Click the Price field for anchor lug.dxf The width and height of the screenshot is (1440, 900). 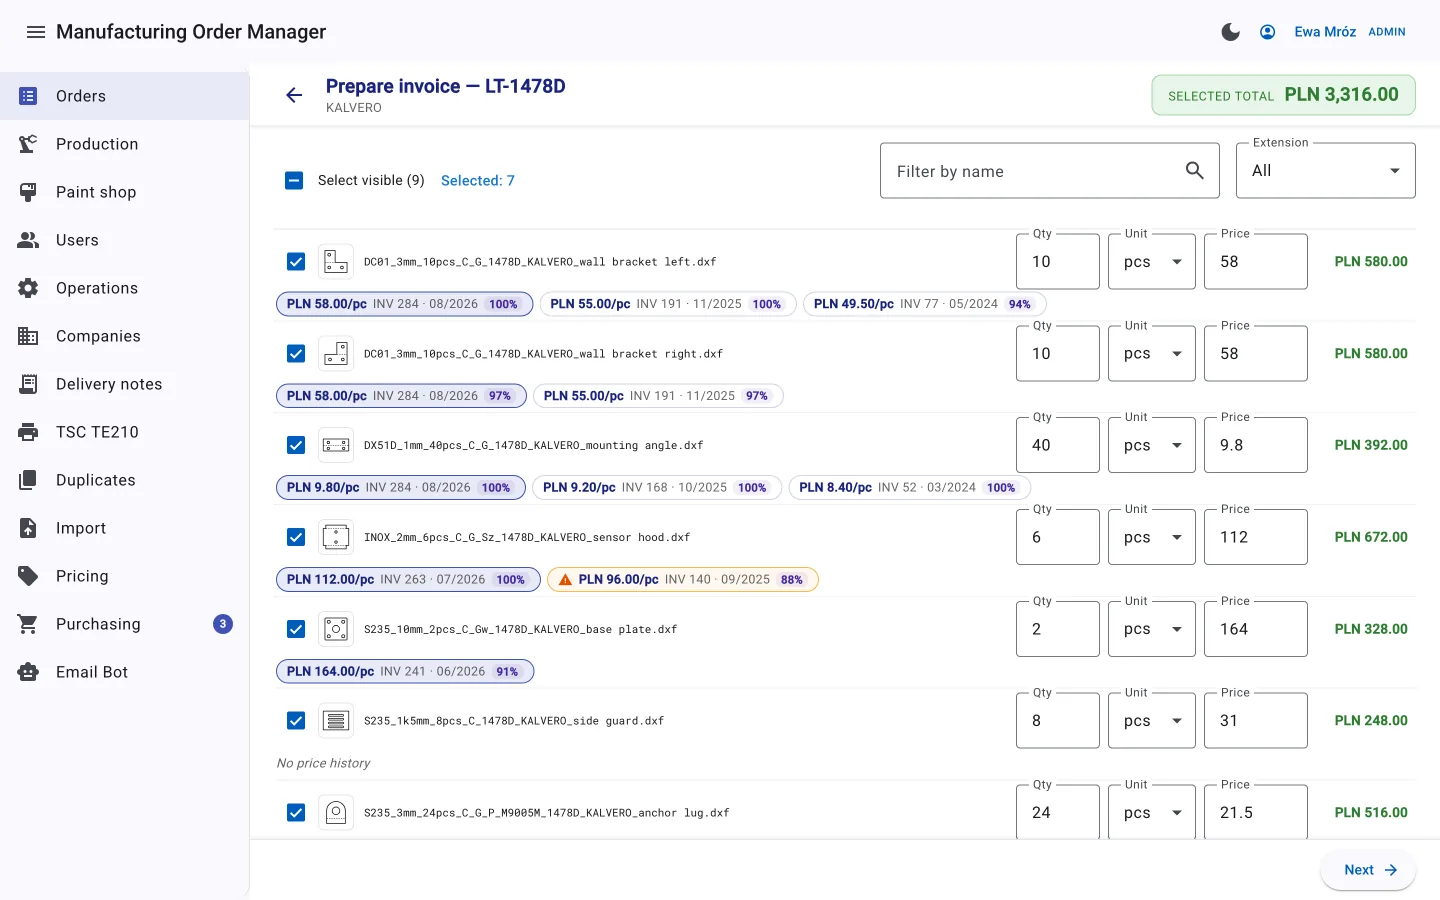(1256, 813)
